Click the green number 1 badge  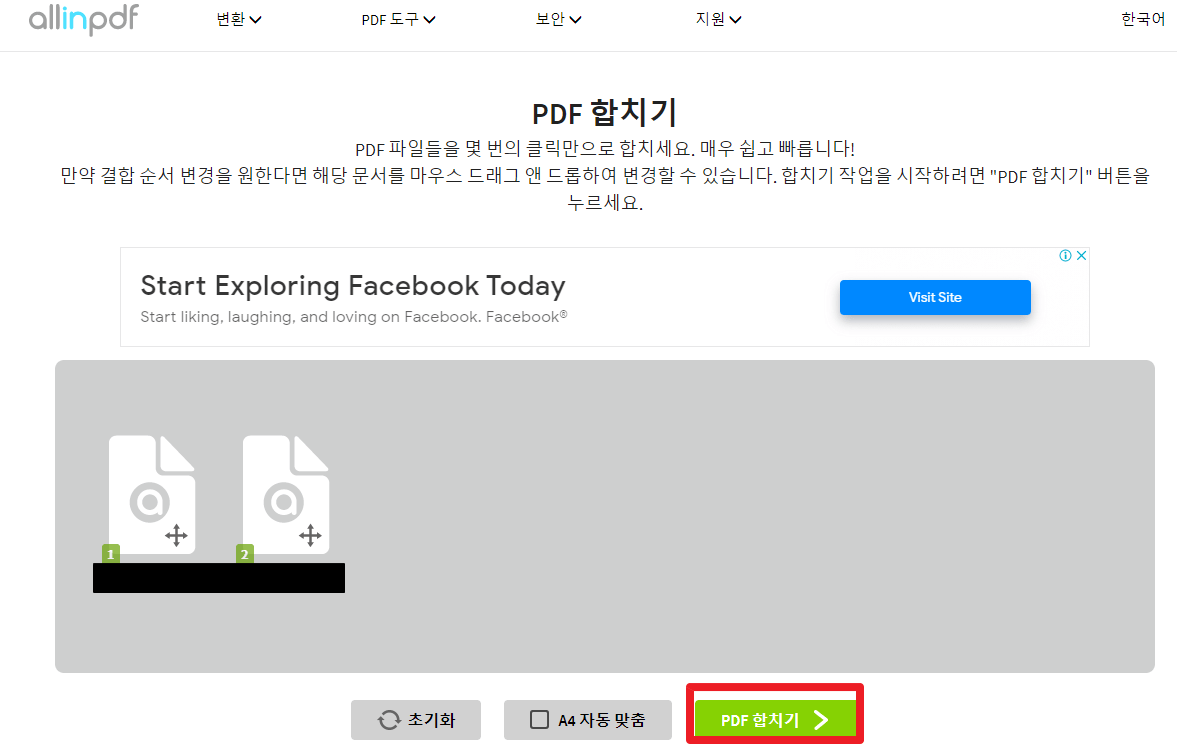pos(110,554)
